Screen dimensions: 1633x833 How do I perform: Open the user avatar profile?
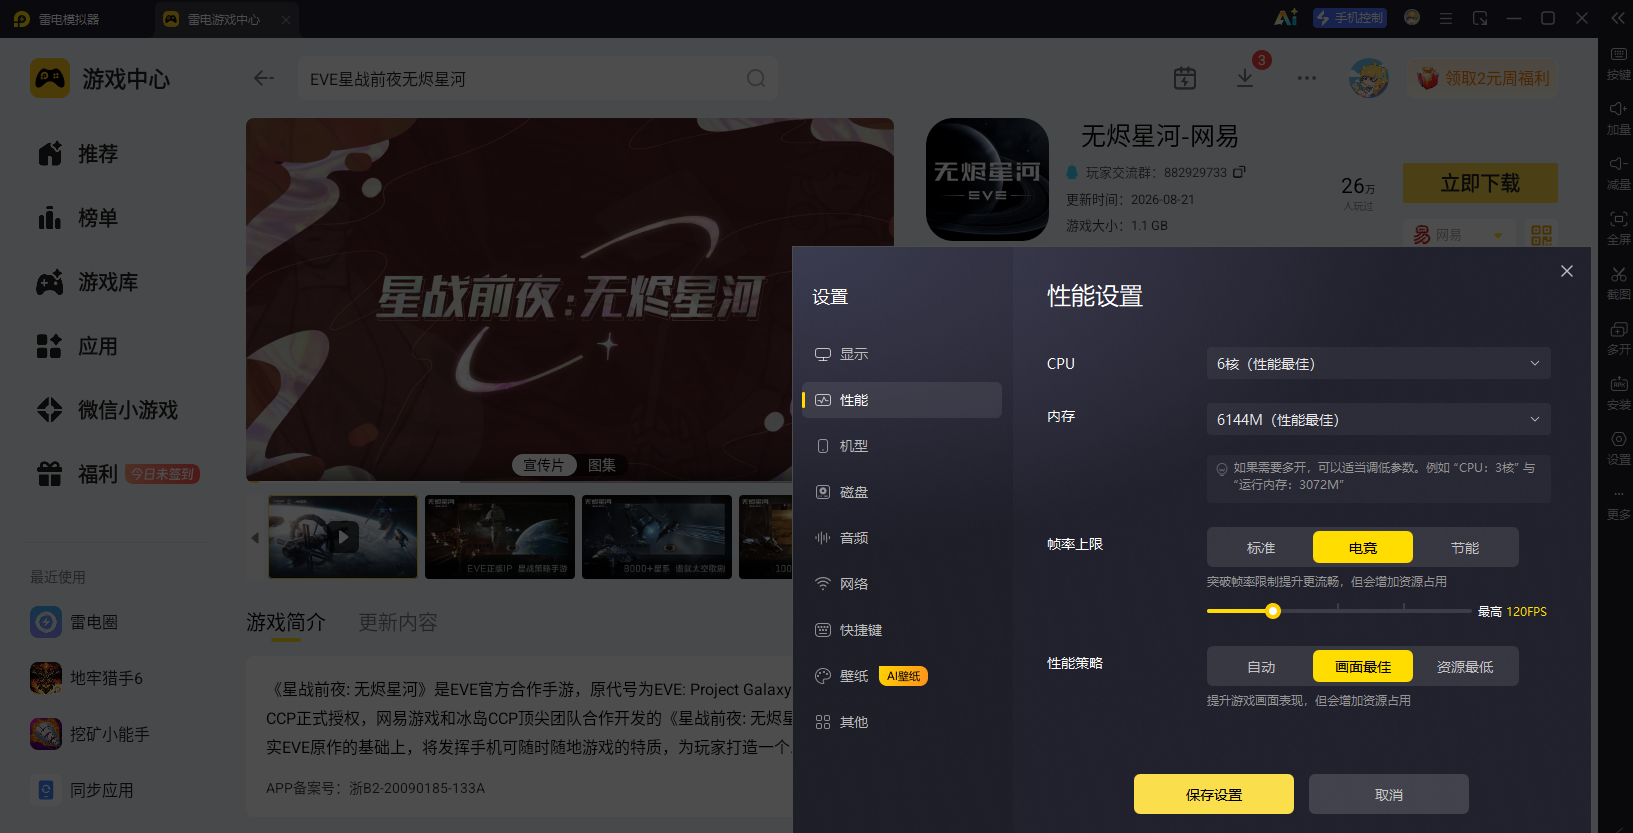click(1368, 78)
